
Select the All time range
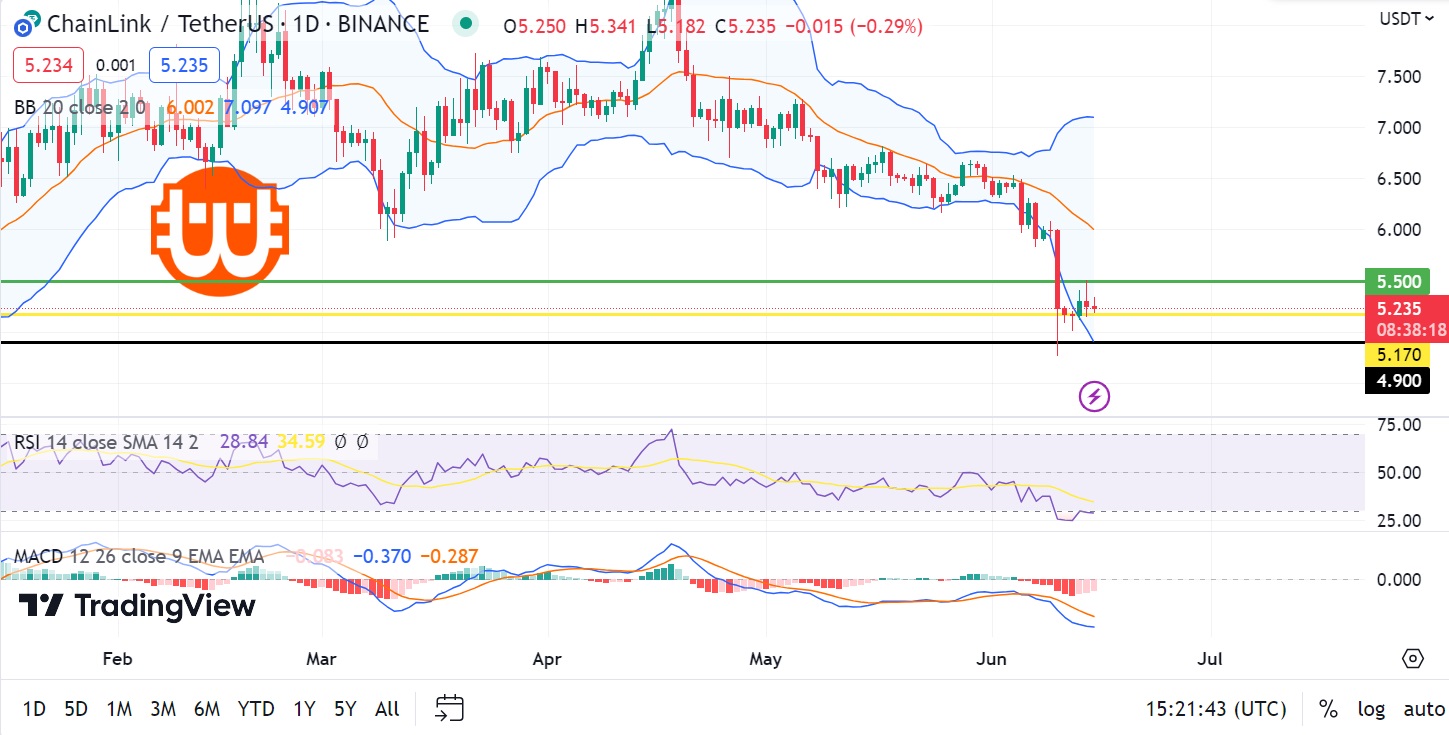pos(387,709)
